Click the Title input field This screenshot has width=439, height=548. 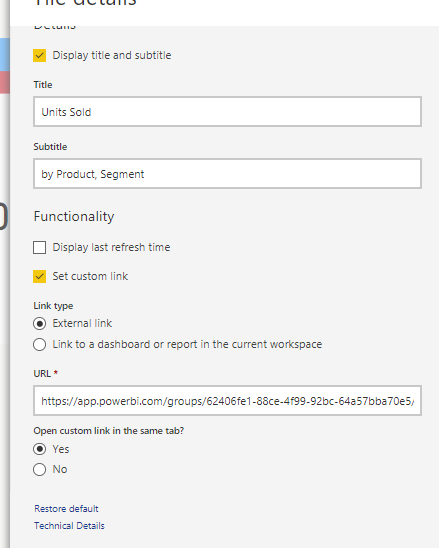coord(228,112)
